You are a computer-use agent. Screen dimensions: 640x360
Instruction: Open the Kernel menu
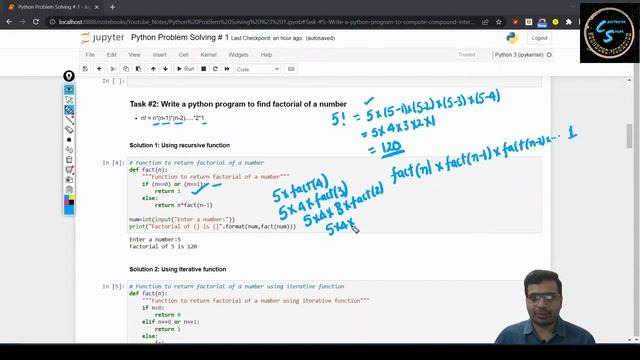[x=208, y=55]
